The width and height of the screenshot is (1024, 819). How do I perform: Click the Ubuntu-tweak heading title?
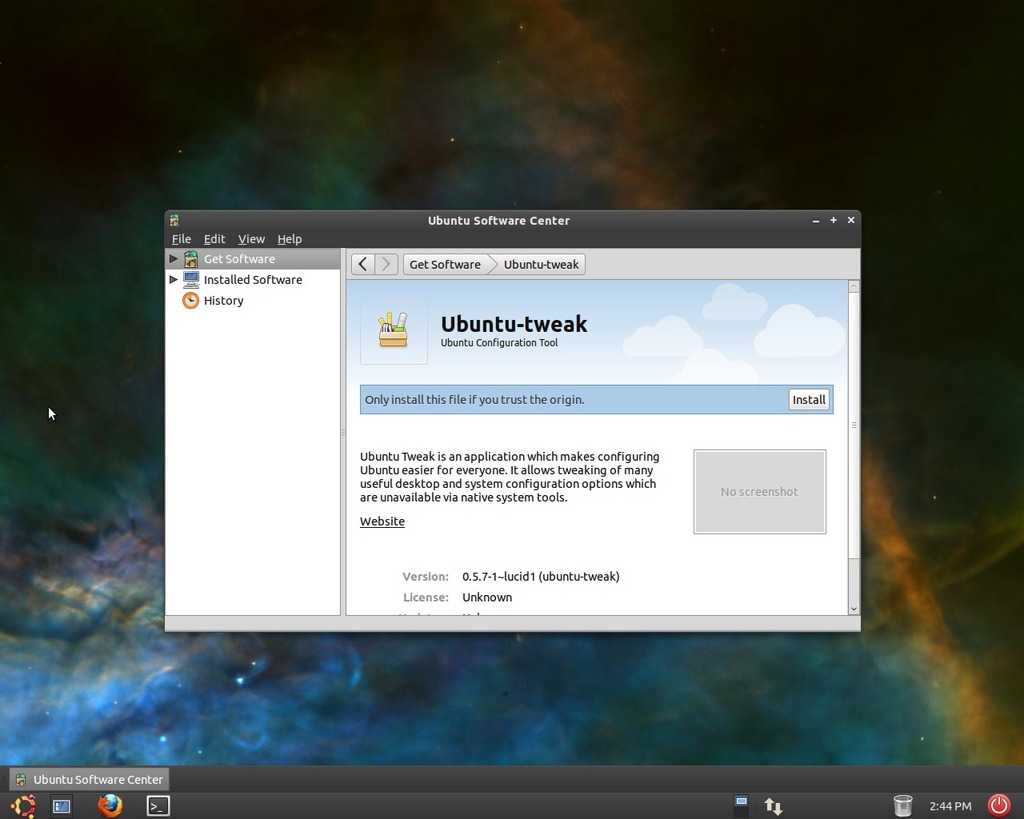514,324
